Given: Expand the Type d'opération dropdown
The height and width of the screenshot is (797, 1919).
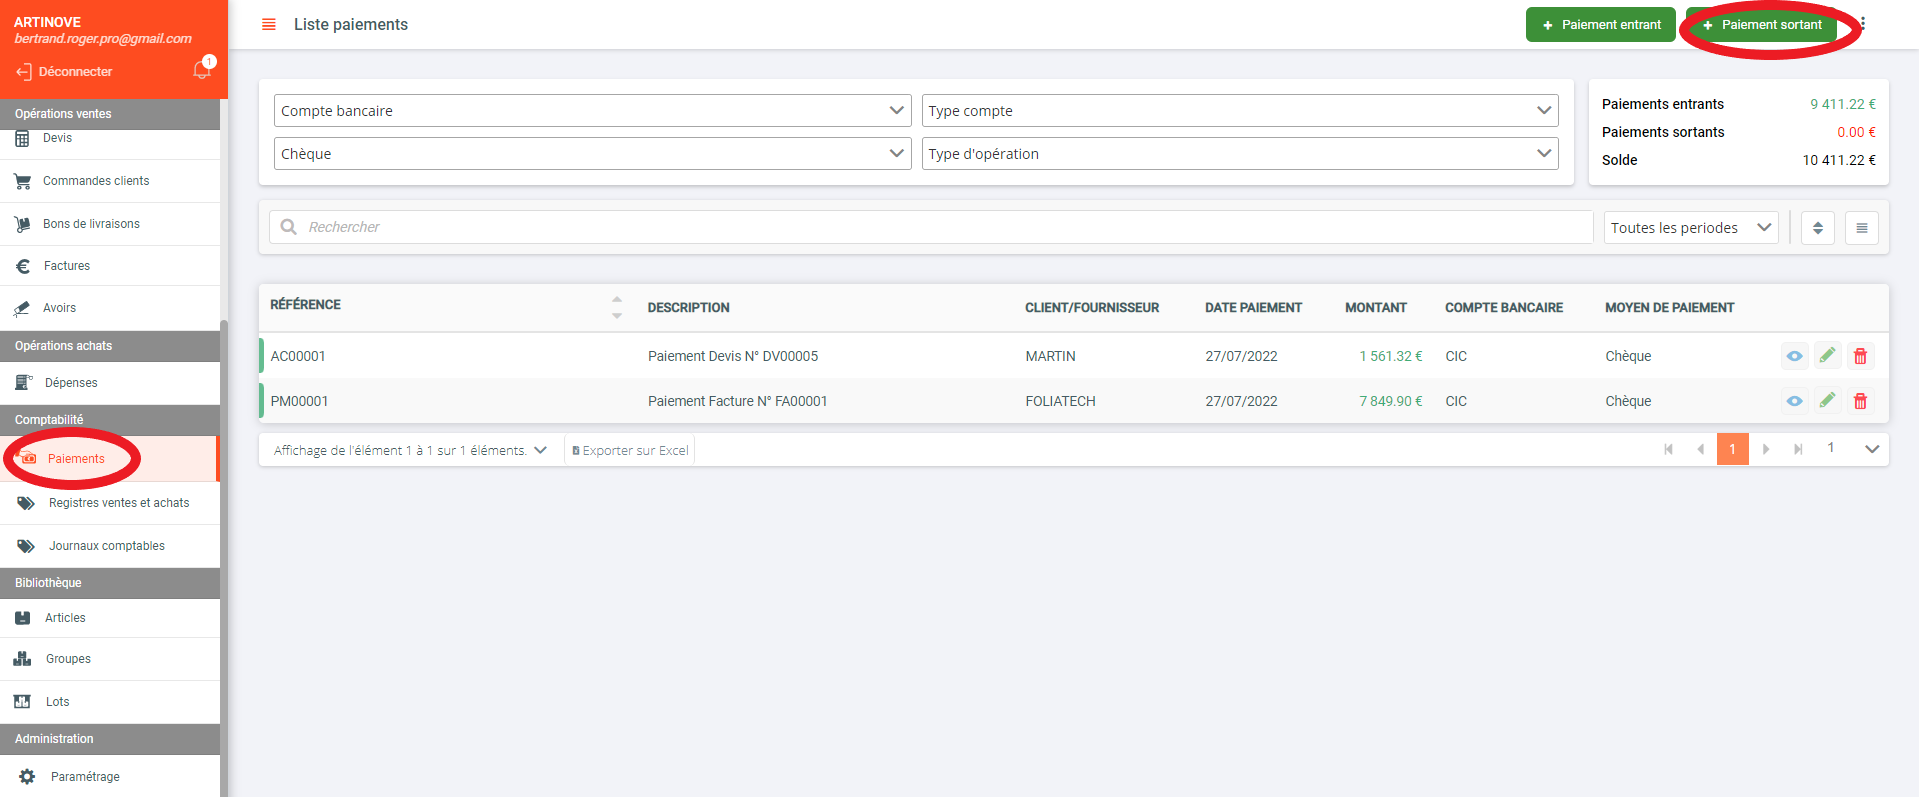Looking at the screenshot, I should click(1239, 154).
